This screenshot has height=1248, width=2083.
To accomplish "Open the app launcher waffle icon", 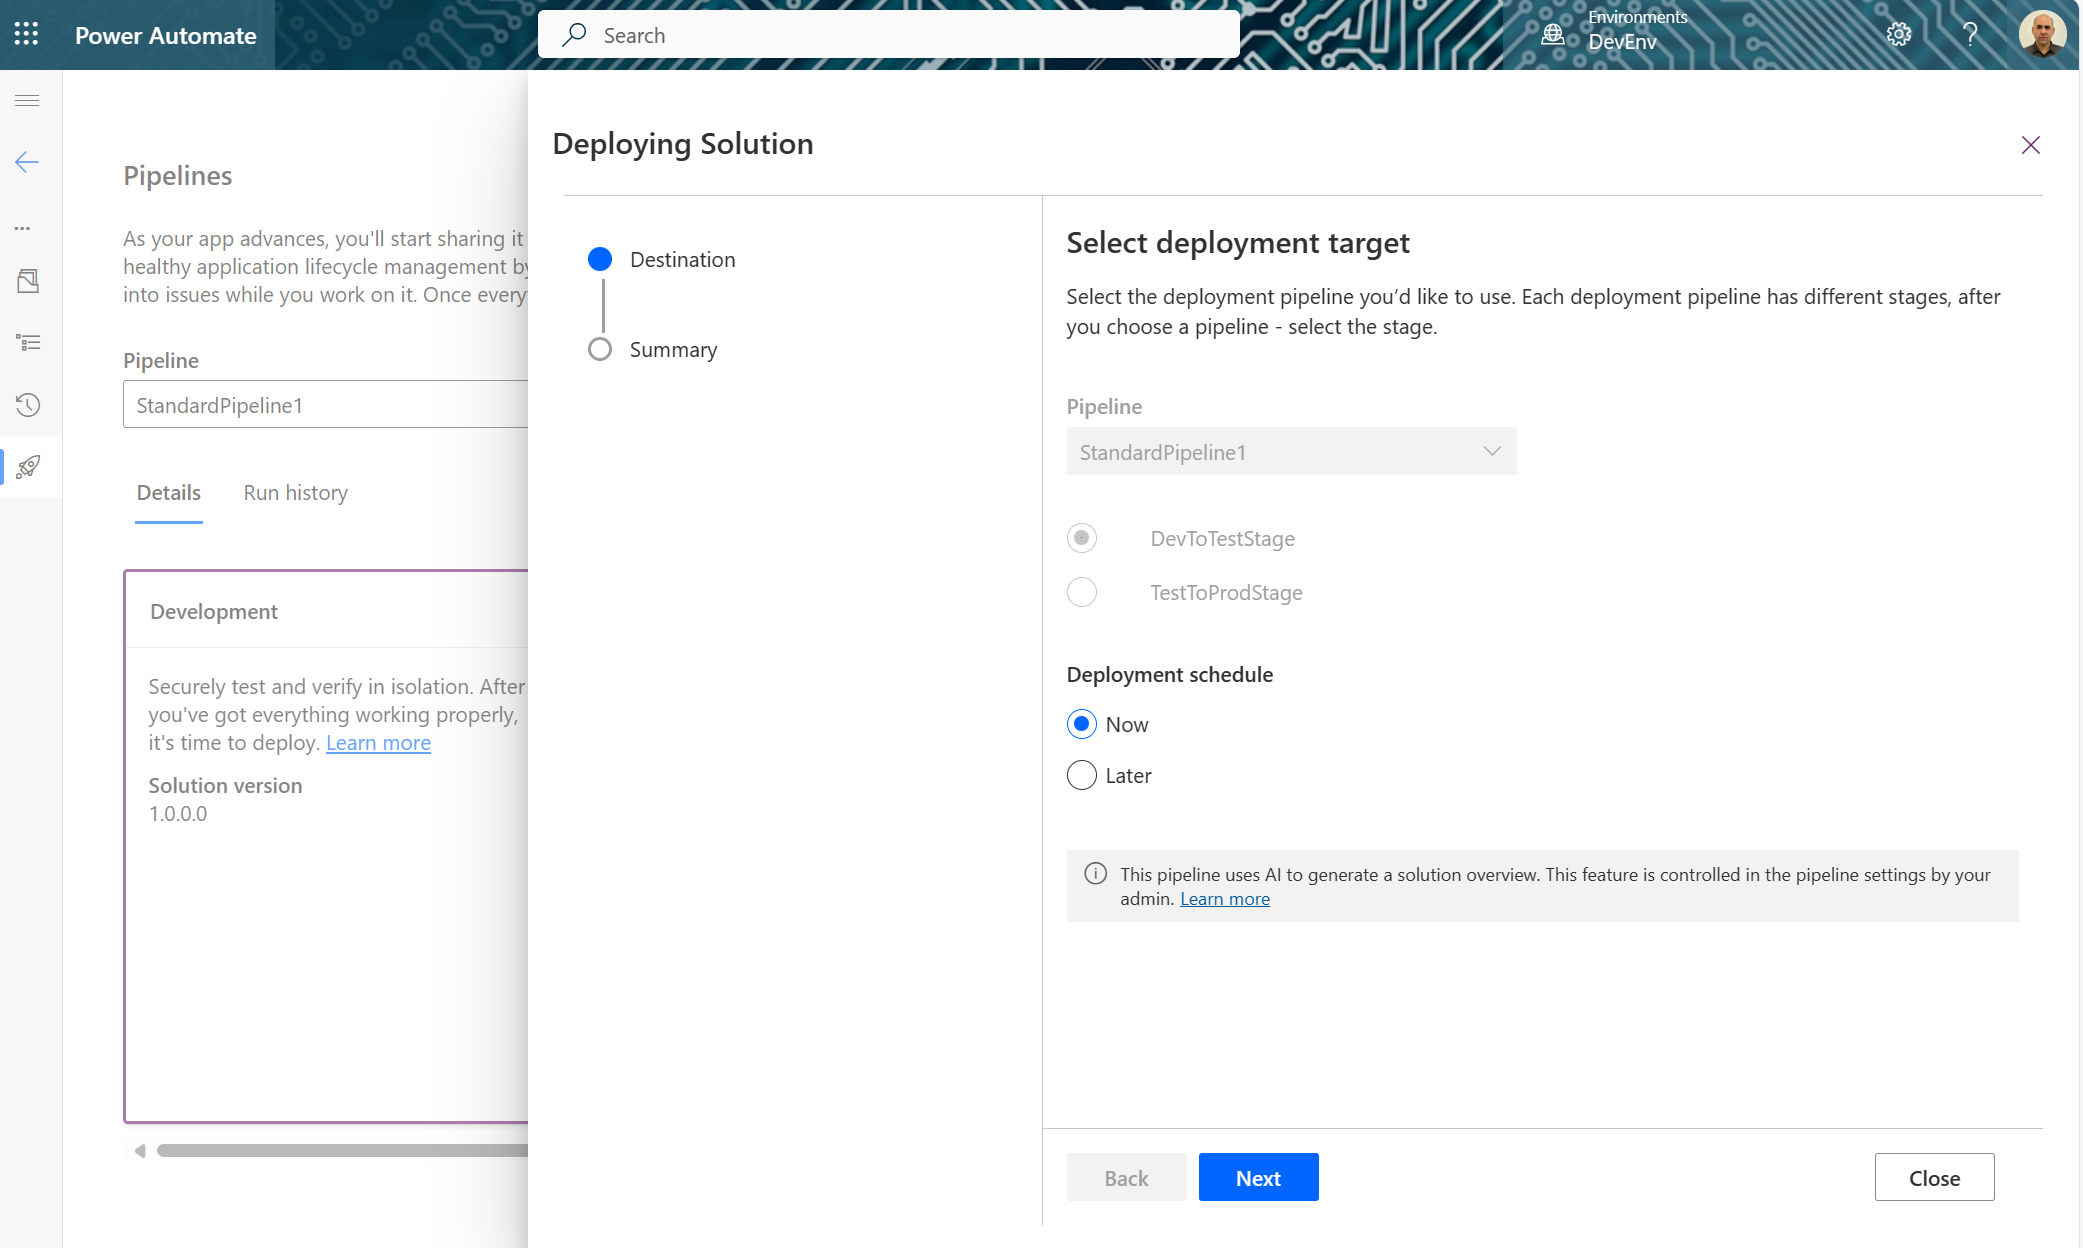I will coord(27,35).
